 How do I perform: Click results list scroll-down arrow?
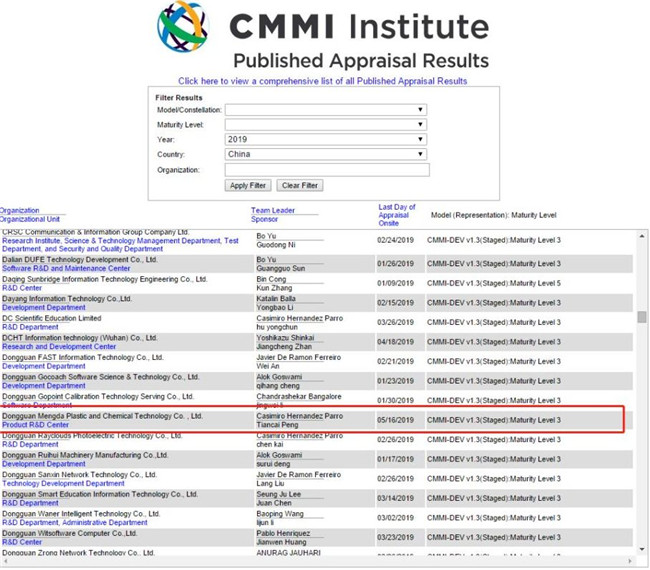[x=642, y=549]
